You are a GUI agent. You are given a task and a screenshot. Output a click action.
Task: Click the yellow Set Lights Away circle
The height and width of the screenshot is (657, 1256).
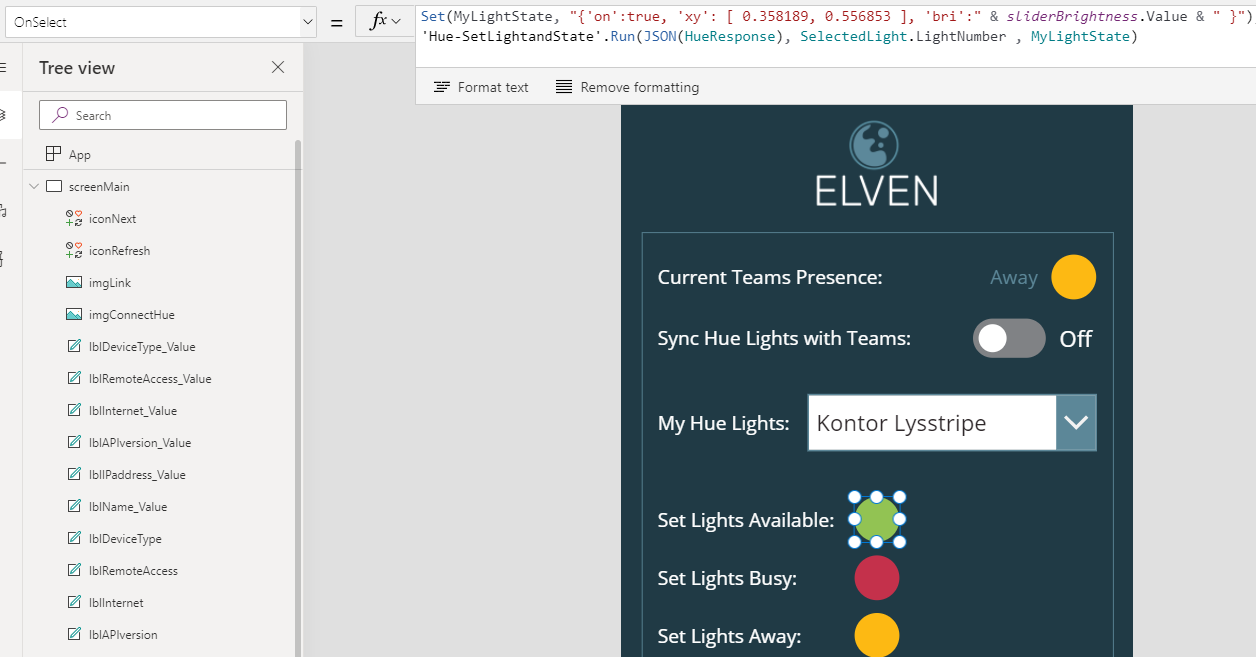pyautogui.click(x=877, y=636)
